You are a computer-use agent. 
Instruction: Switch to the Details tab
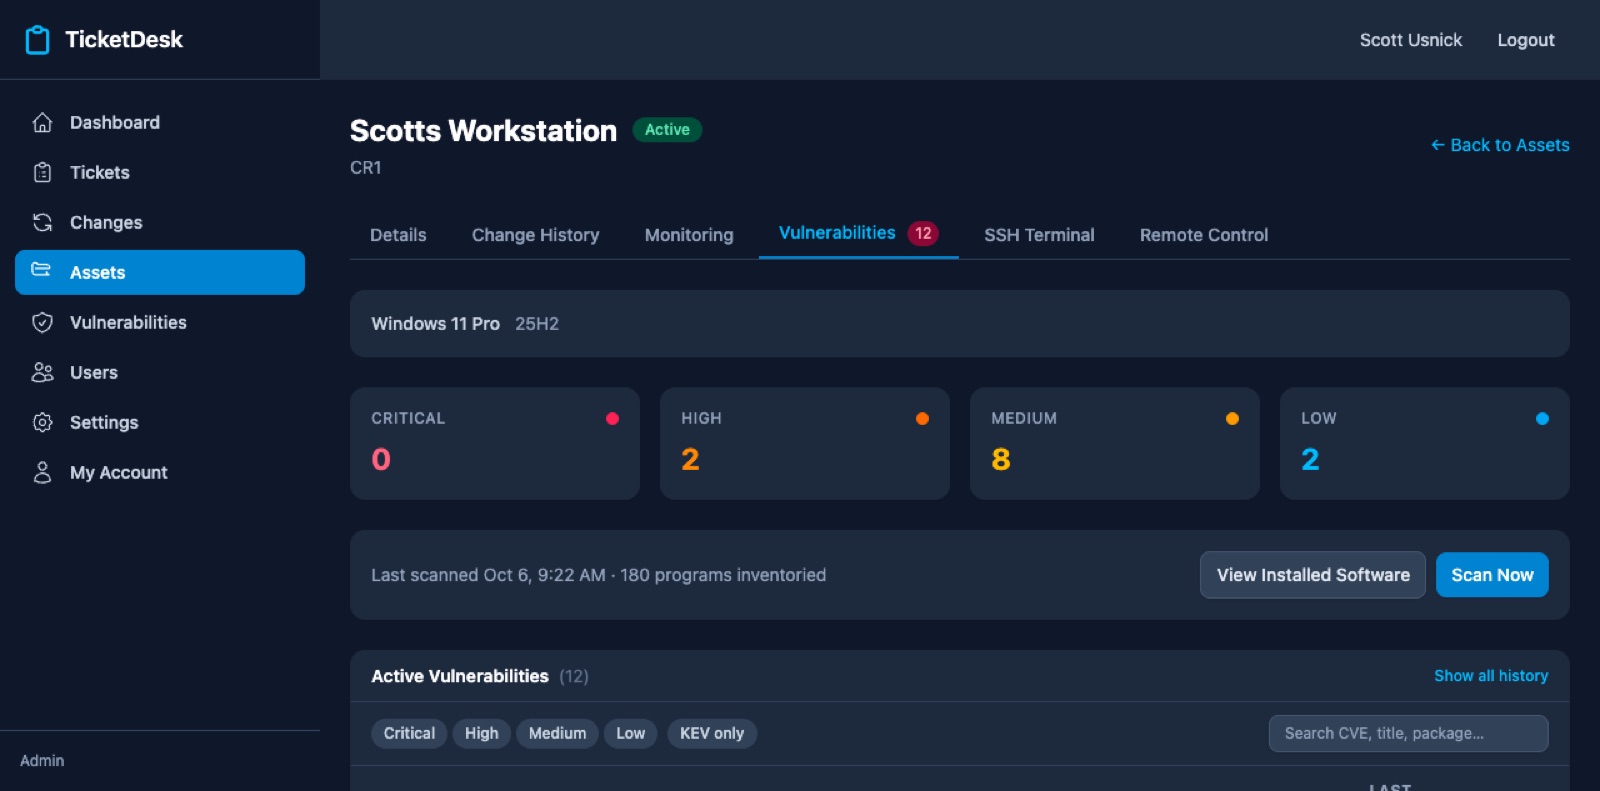398,235
